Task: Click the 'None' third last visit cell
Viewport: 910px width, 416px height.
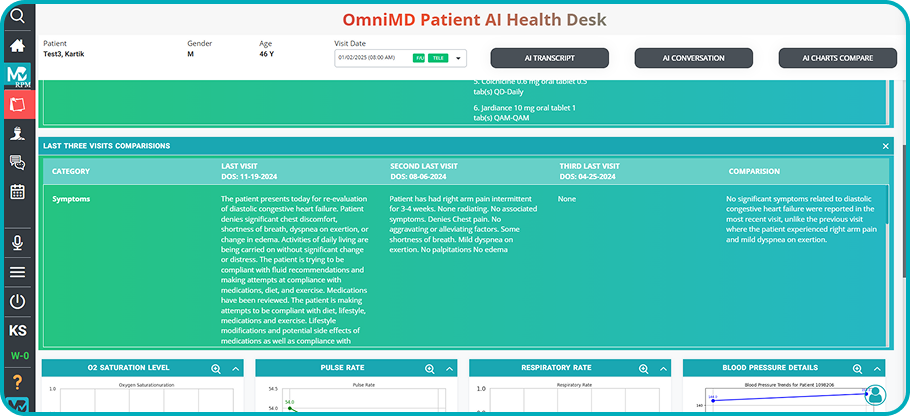Action: (566, 199)
